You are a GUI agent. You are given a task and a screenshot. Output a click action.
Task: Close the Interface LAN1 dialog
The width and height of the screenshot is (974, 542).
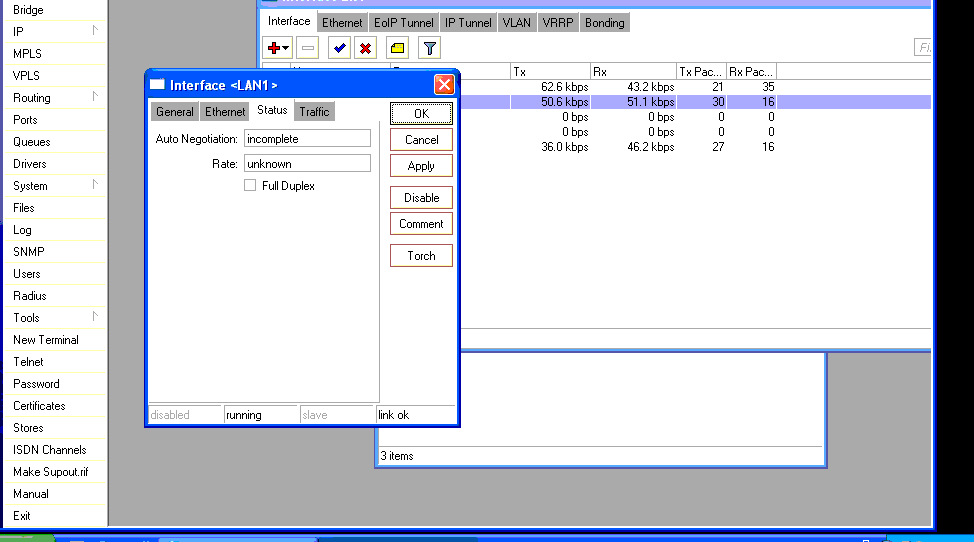pos(444,85)
